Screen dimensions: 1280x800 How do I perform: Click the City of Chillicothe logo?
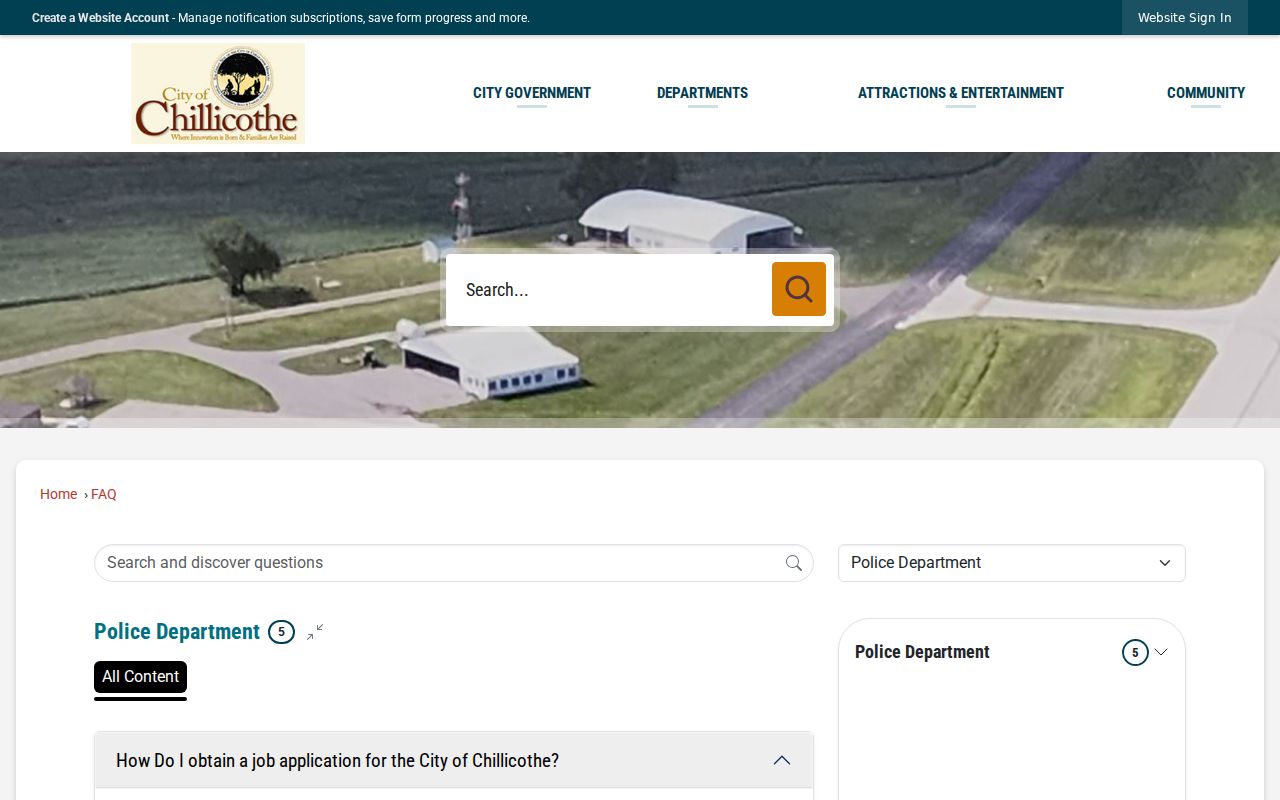click(x=218, y=93)
